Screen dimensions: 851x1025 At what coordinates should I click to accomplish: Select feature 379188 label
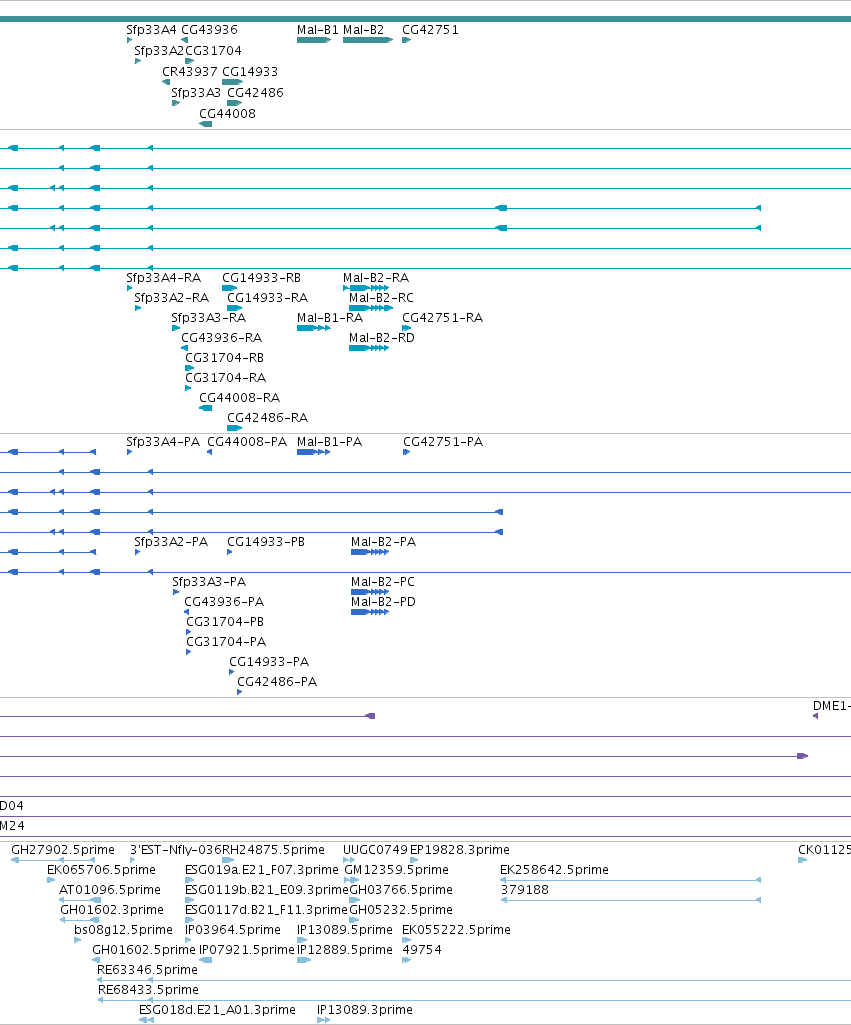tap(525, 890)
